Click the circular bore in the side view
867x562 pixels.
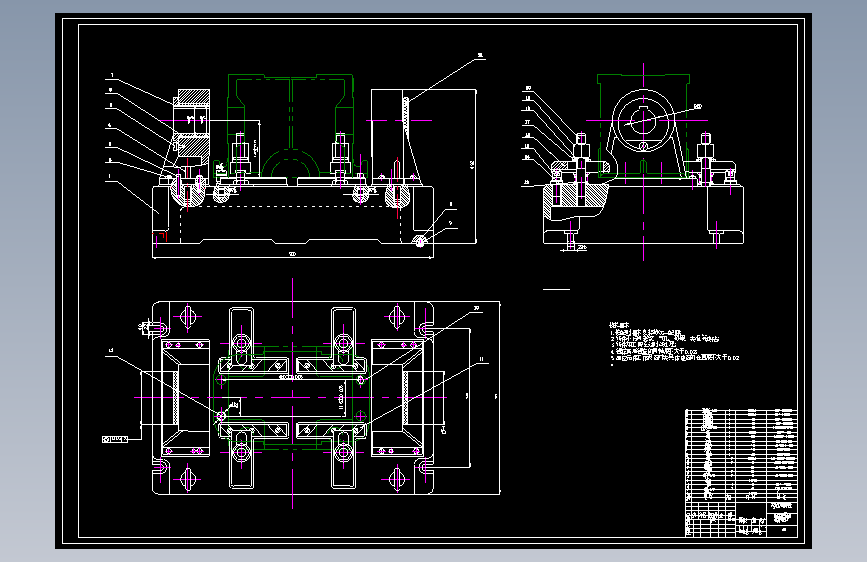pyautogui.click(x=643, y=121)
